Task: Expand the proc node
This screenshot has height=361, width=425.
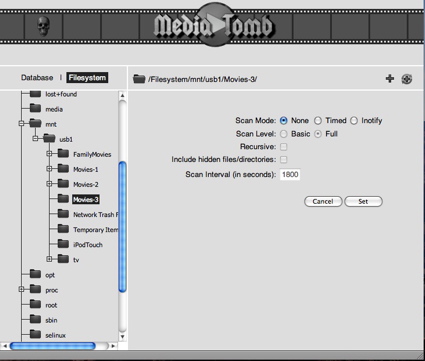Action: click(21, 289)
